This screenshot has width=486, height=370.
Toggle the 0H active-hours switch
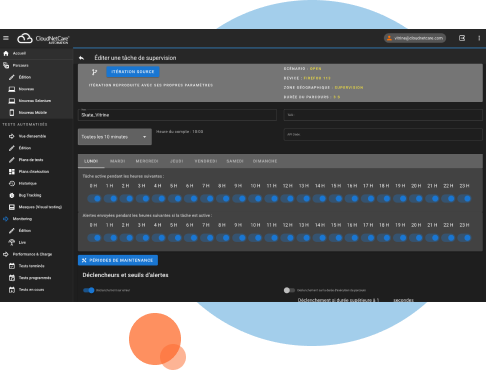coord(94,199)
